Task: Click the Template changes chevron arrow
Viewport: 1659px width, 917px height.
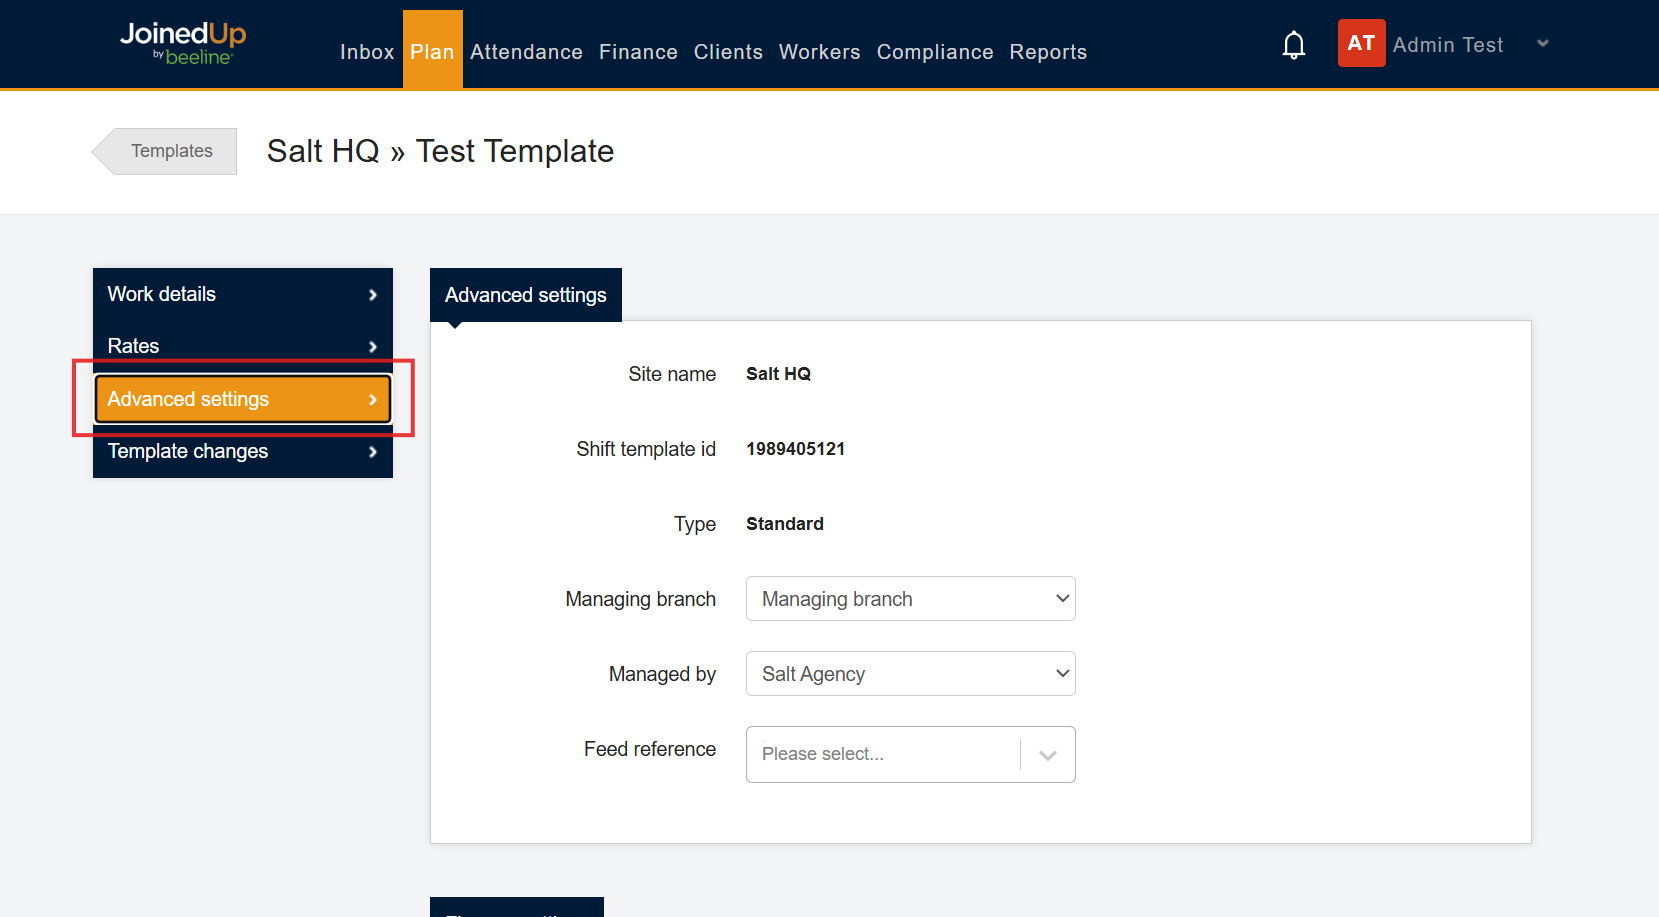Action: click(373, 452)
